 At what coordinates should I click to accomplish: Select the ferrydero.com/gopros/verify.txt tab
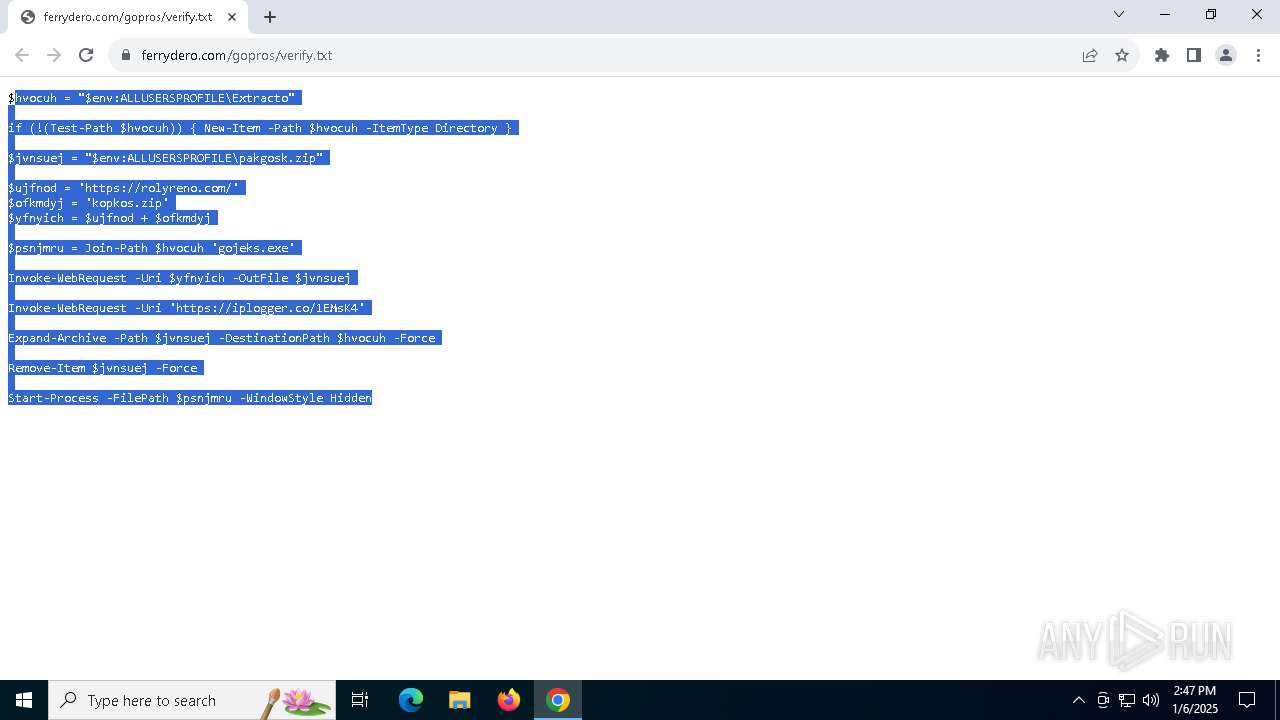128,17
